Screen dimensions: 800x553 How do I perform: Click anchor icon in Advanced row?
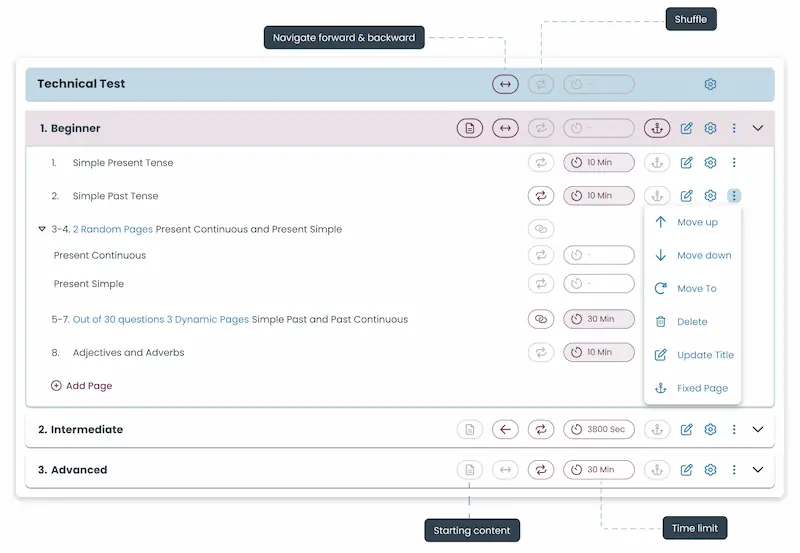[657, 470]
